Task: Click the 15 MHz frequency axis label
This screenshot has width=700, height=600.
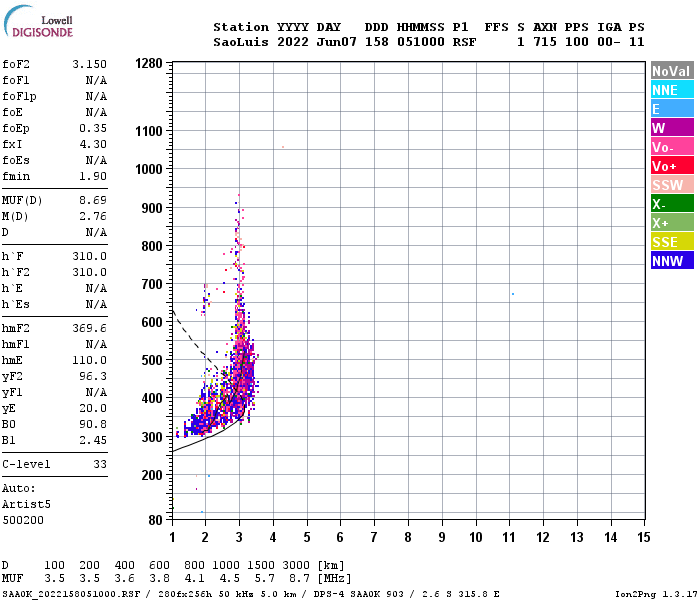Action: (643, 537)
